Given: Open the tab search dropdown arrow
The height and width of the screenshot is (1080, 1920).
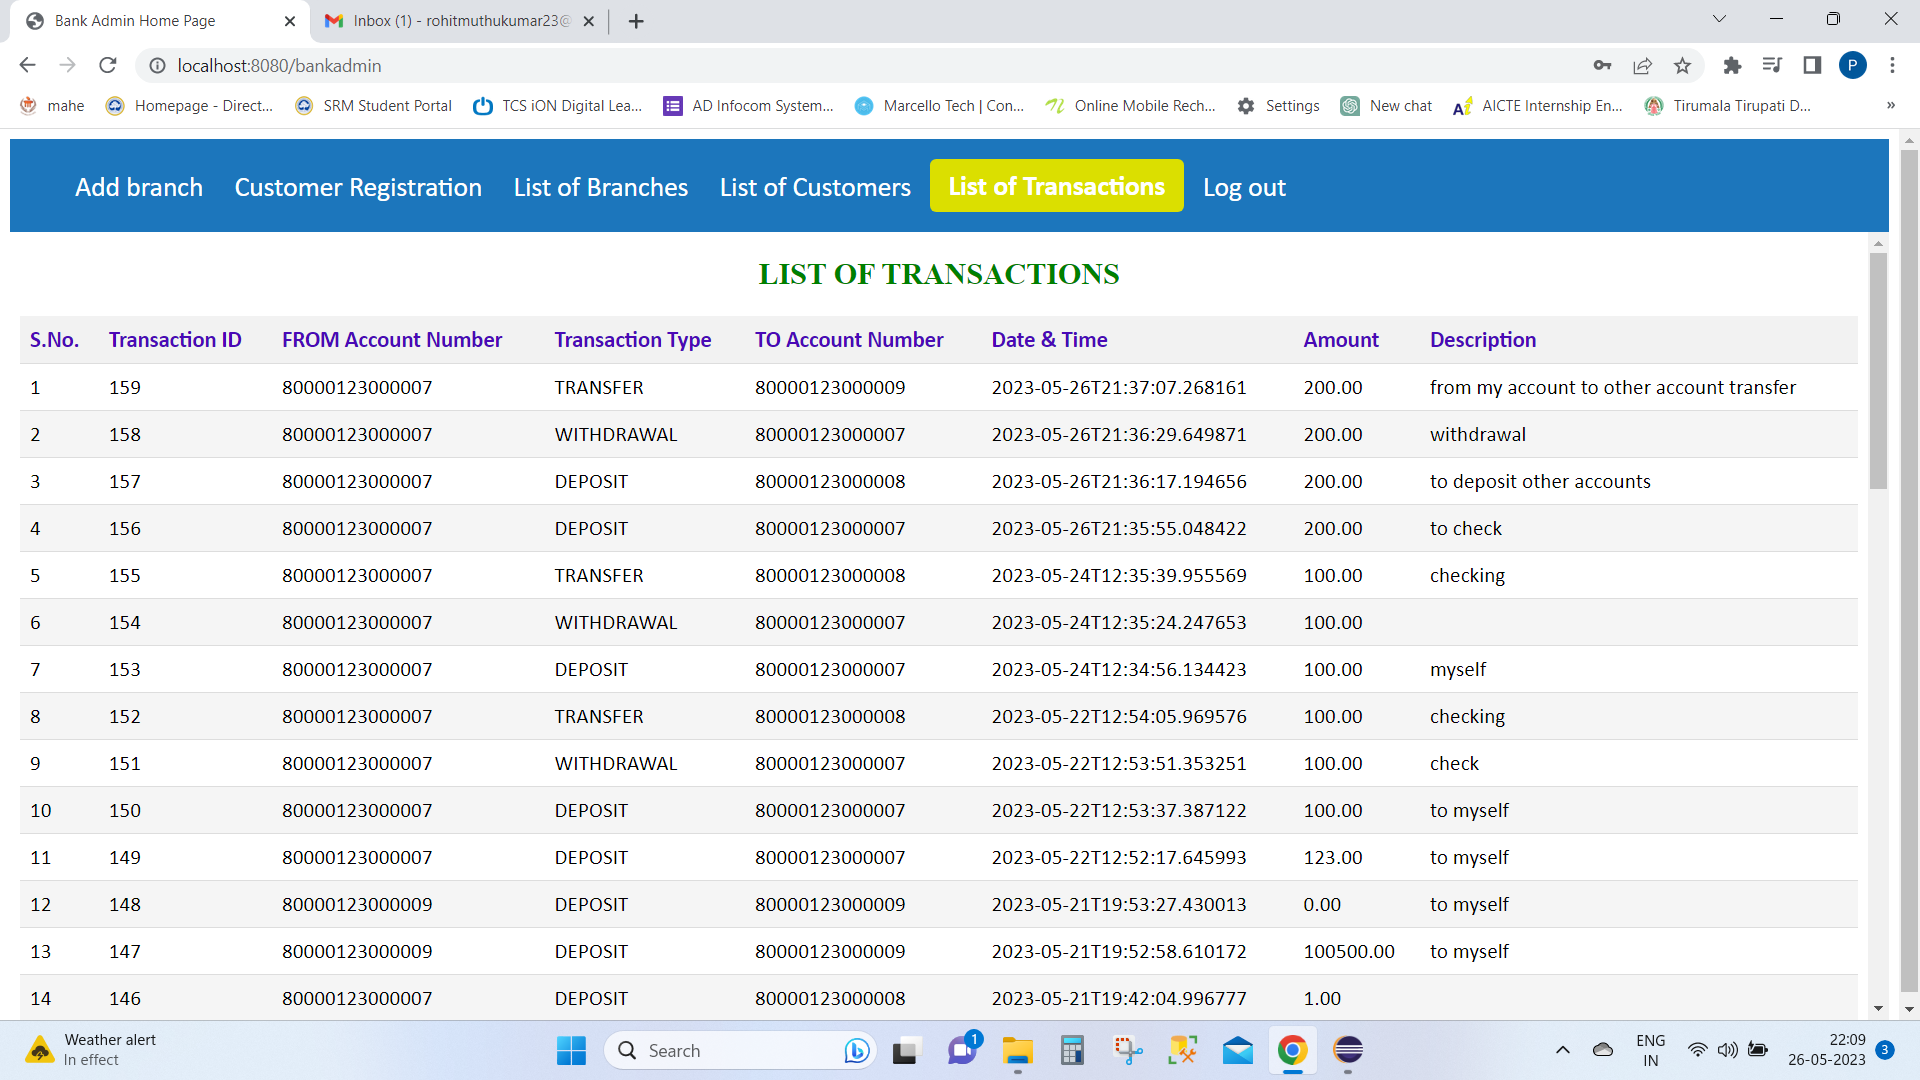Looking at the screenshot, I should (1719, 19).
